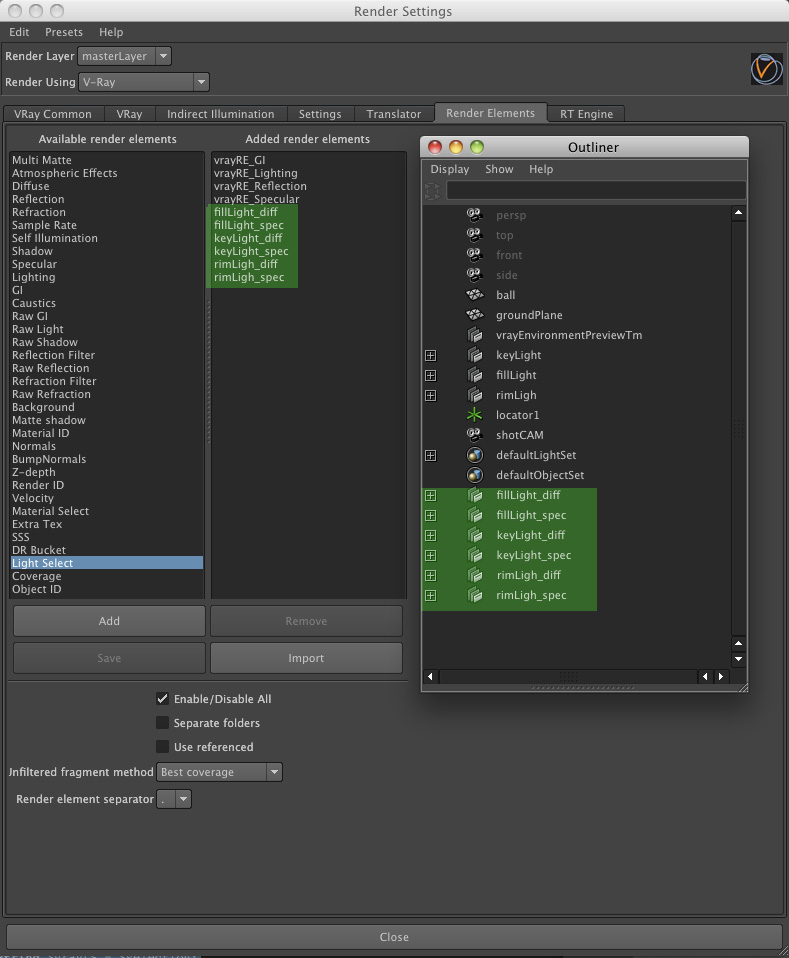
Task: Open the Render Using dropdown
Action: click(x=144, y=82)
